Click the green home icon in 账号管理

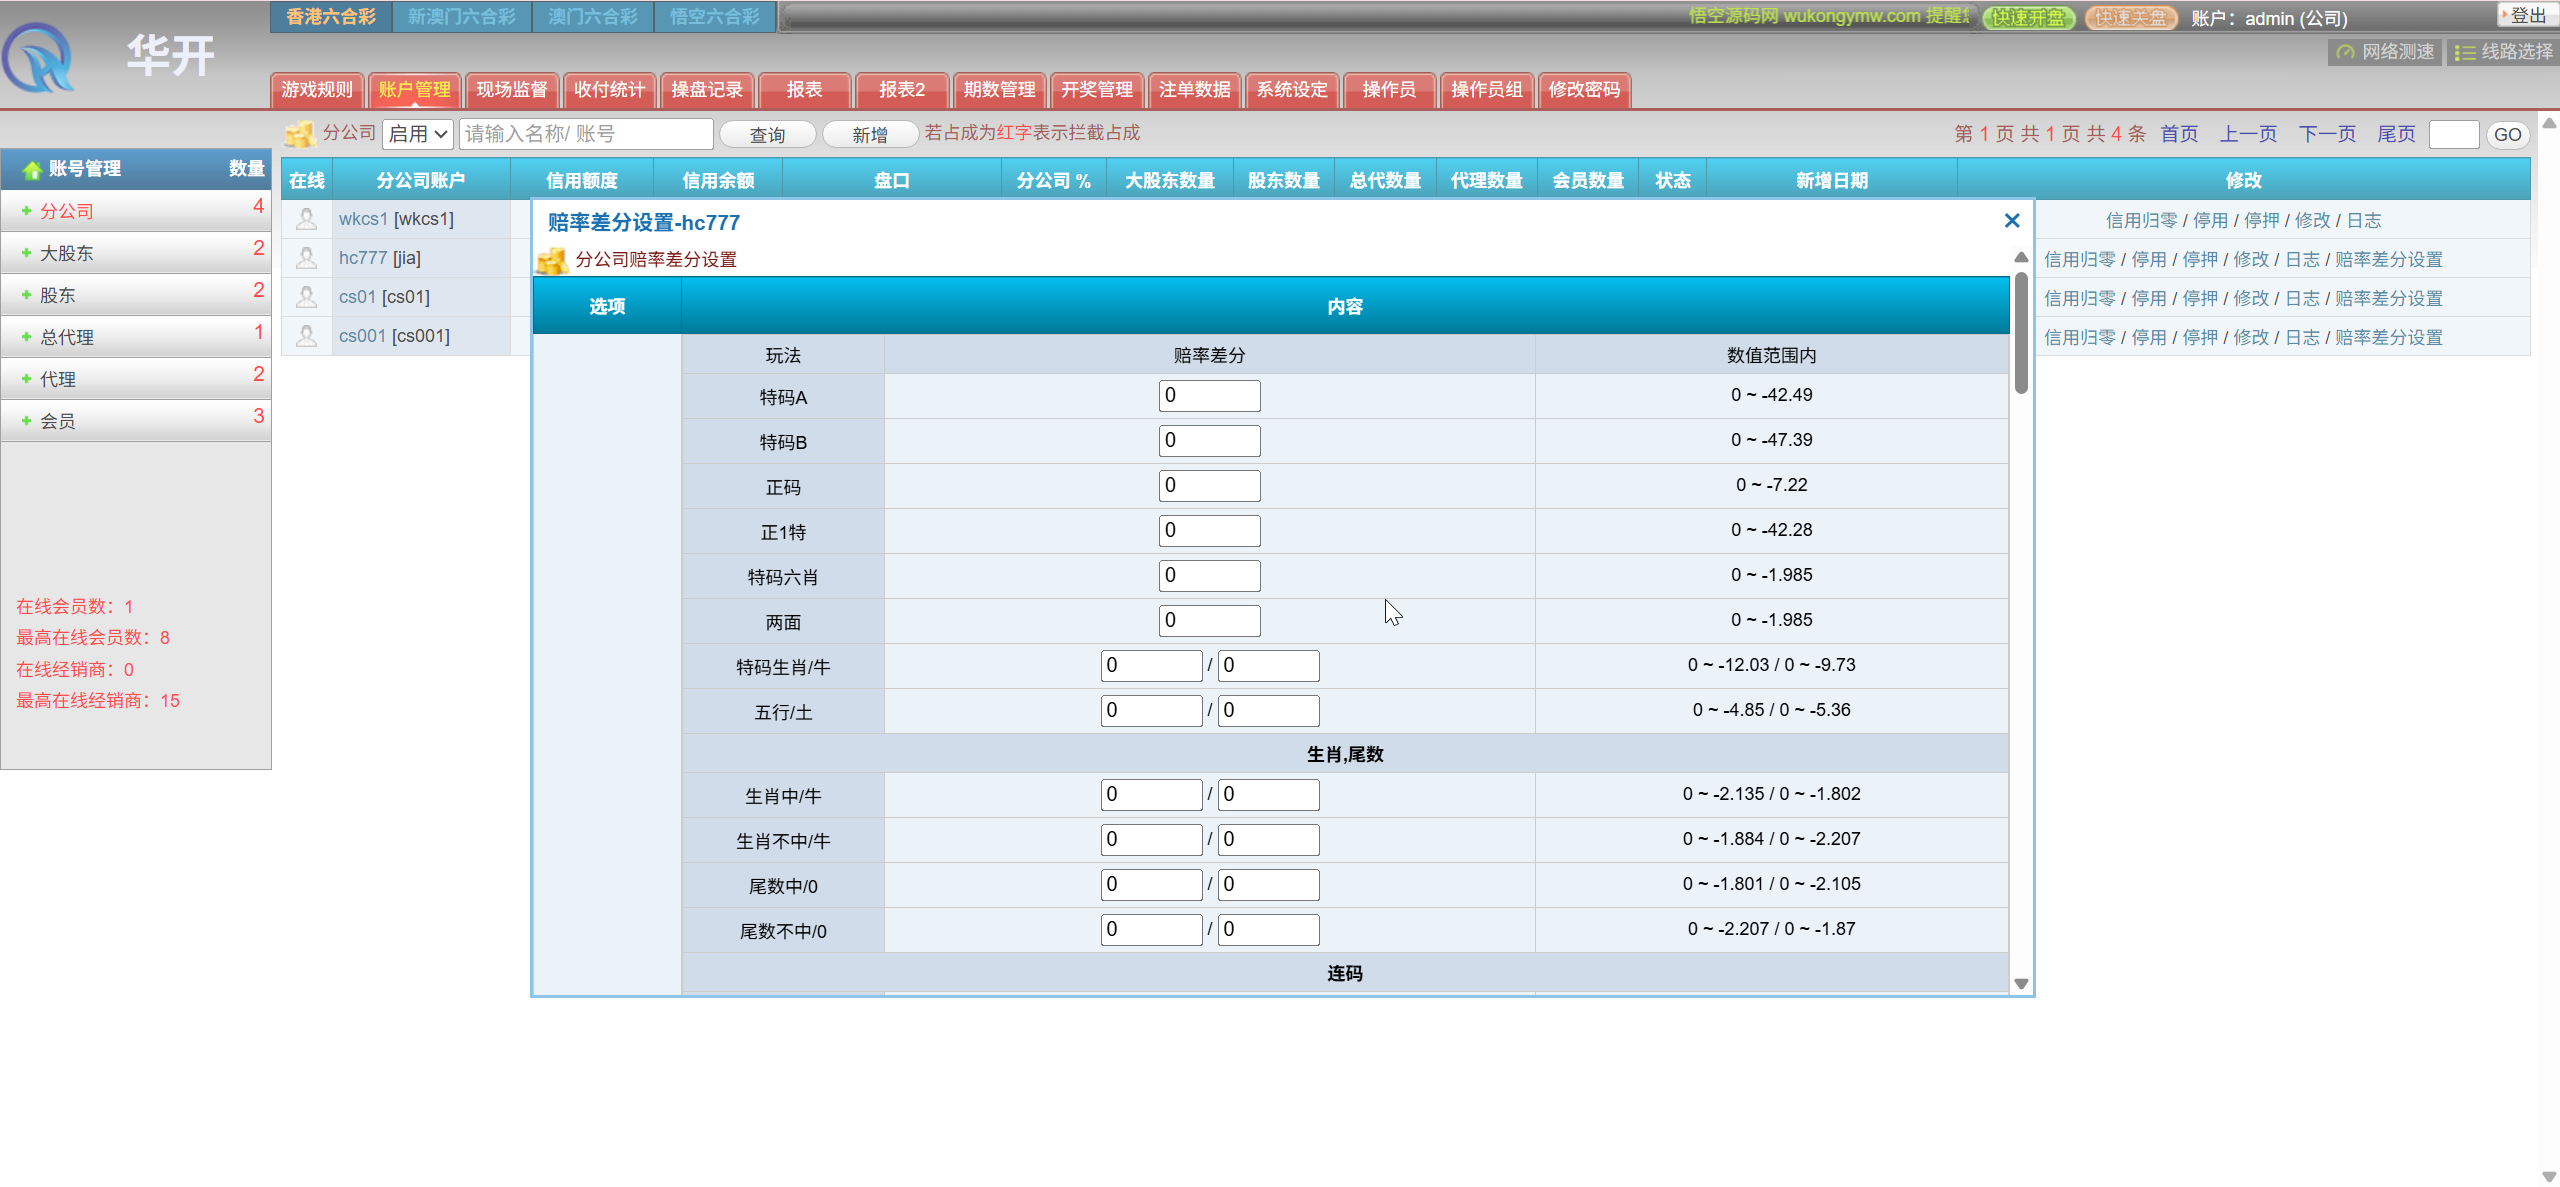[32, 169]
